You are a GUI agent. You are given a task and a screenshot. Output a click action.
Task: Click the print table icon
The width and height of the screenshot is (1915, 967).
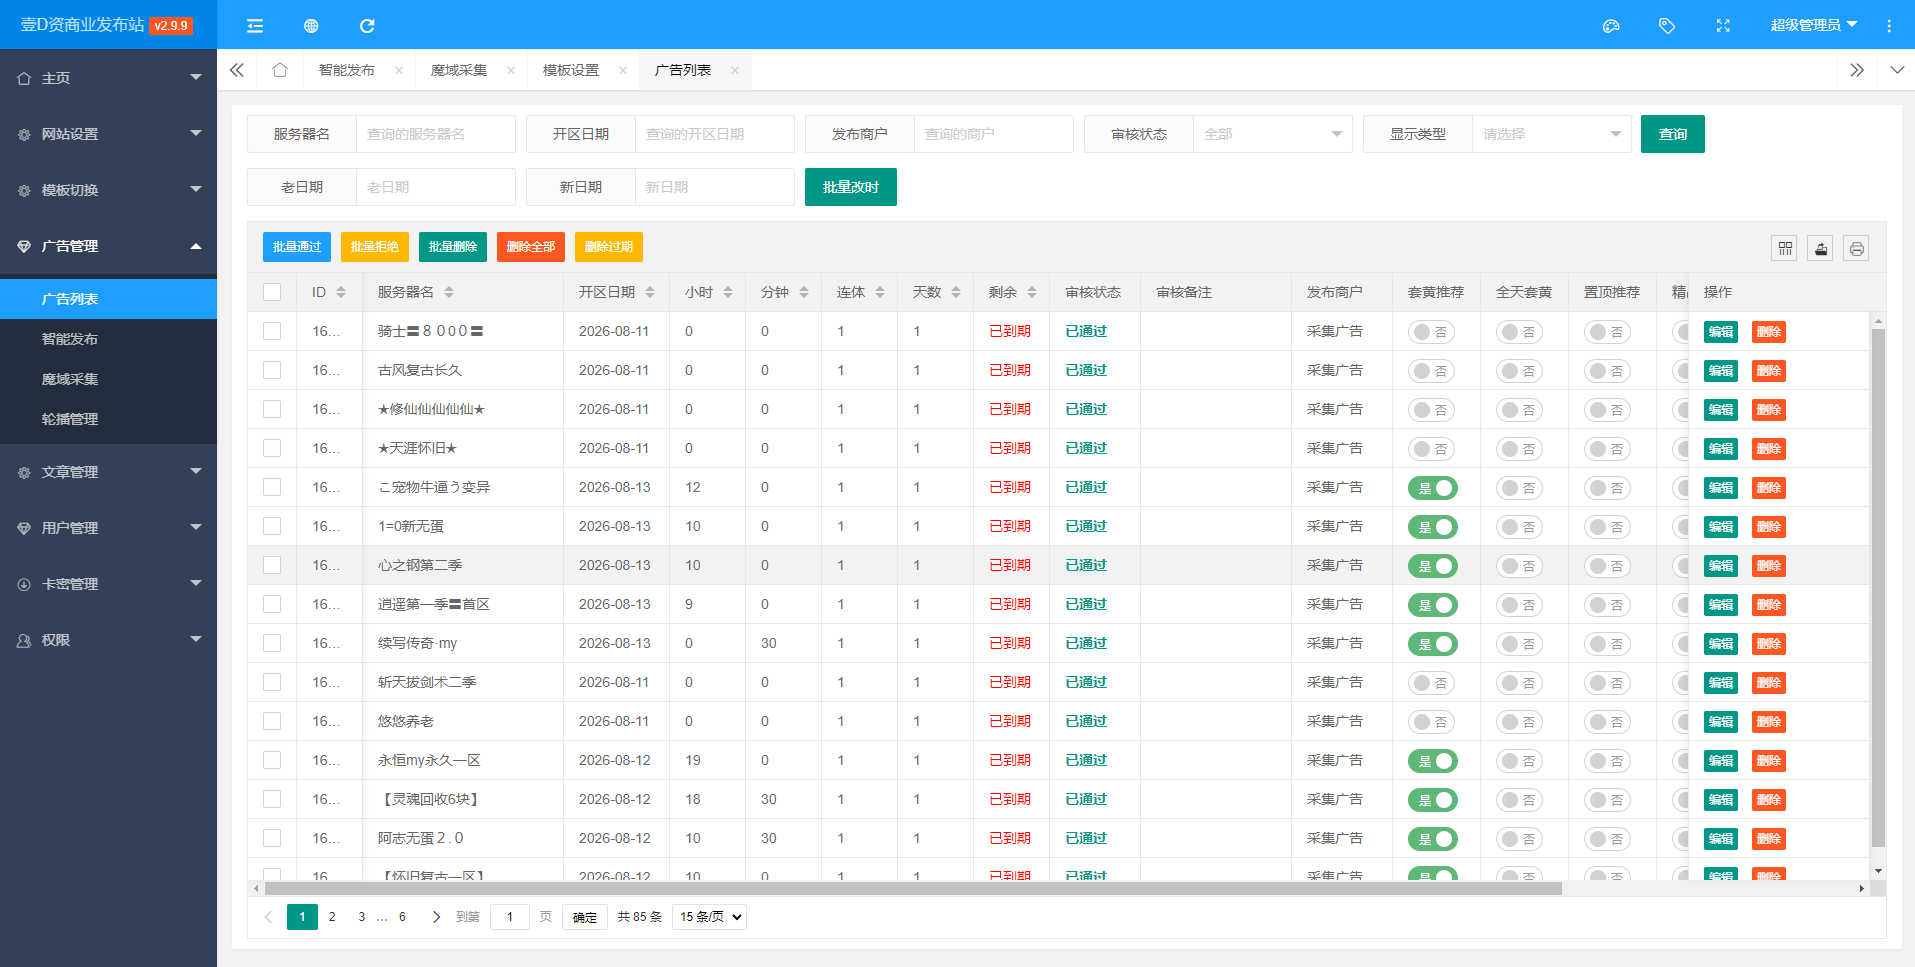[1857, 248]
